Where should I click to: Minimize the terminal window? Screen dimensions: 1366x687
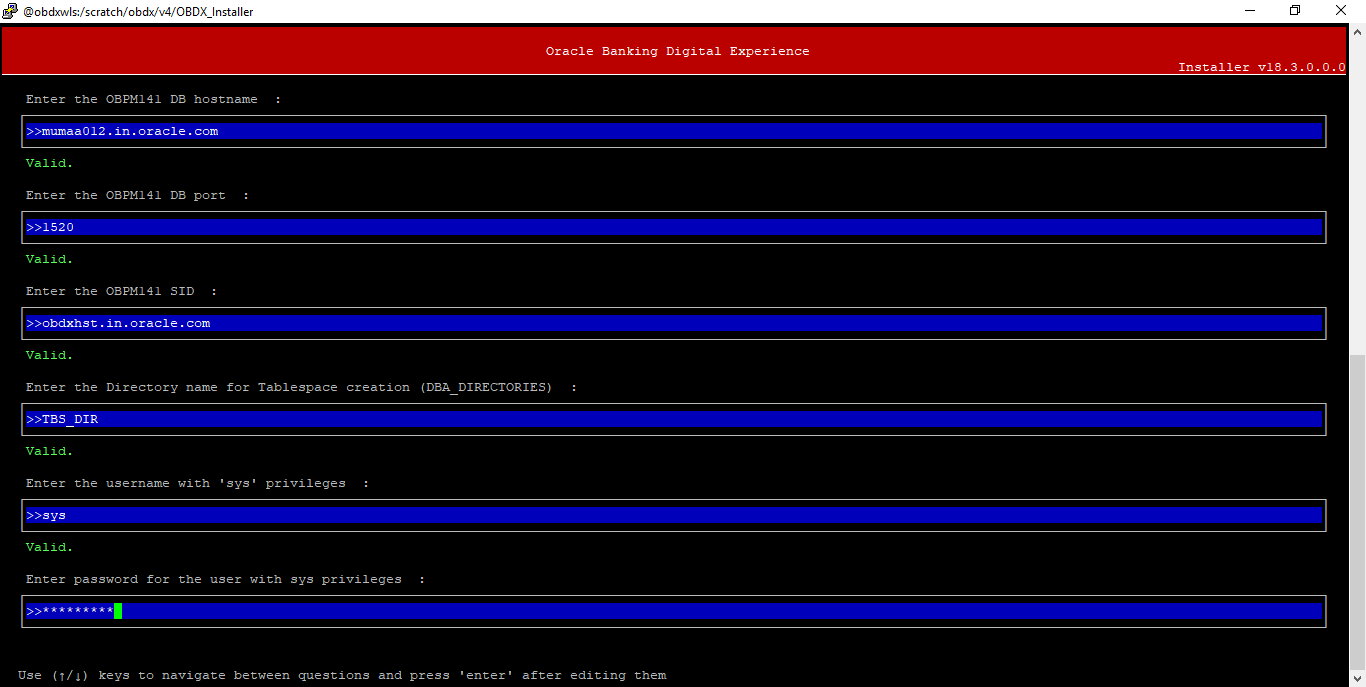(1250, 11)
